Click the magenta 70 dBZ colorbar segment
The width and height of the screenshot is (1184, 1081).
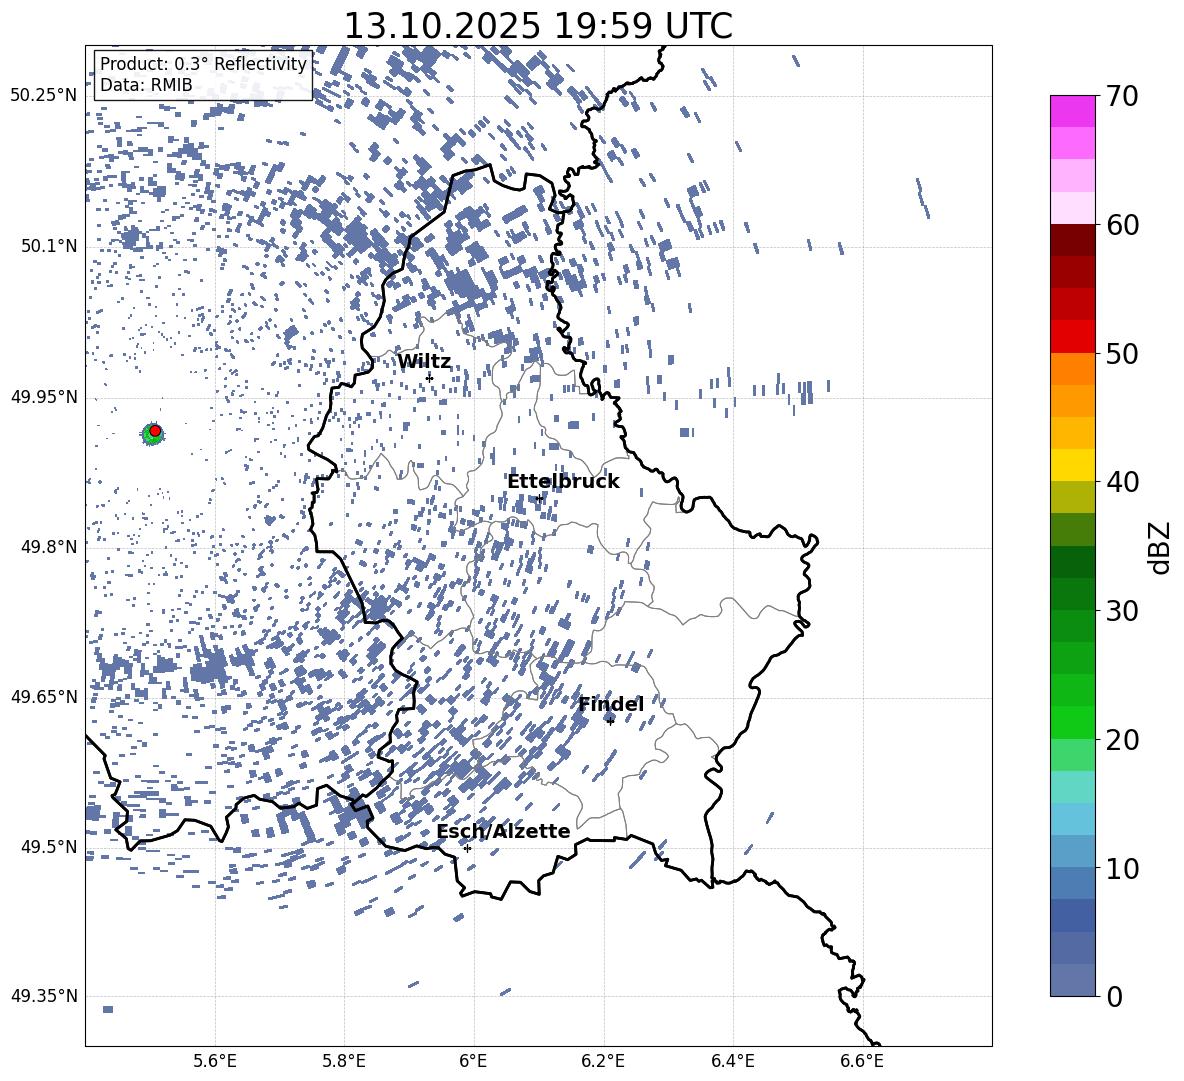[x=1073, y=111]
